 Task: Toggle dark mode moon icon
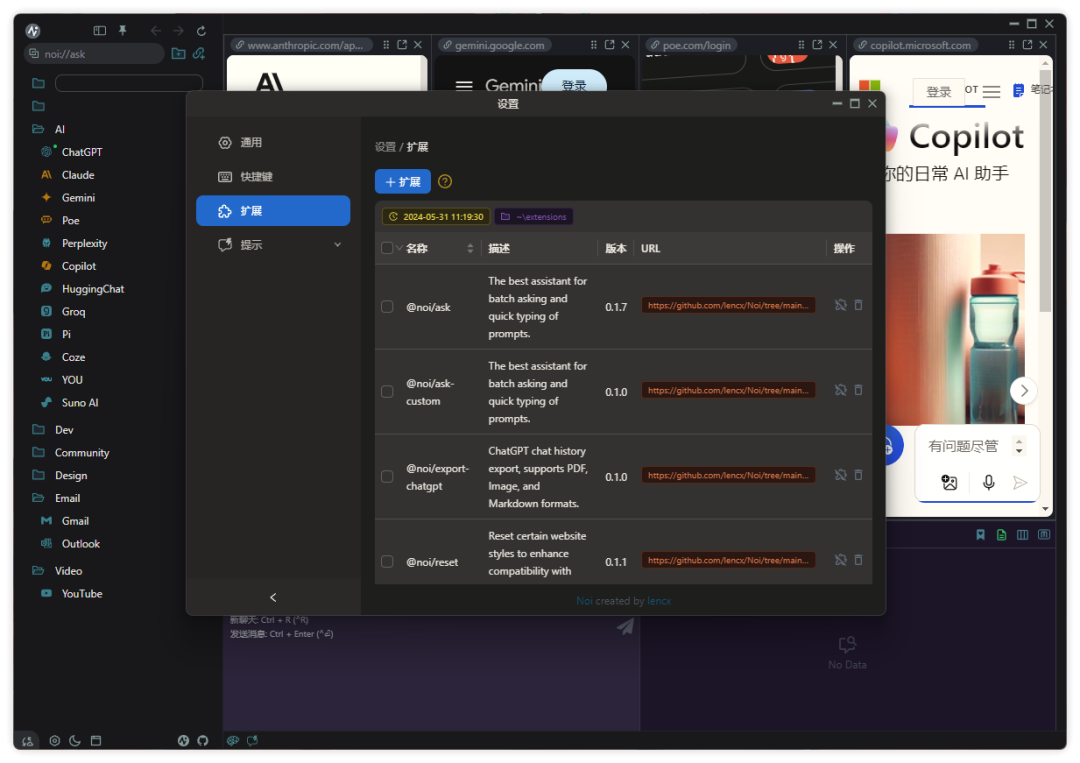[75, 741]
